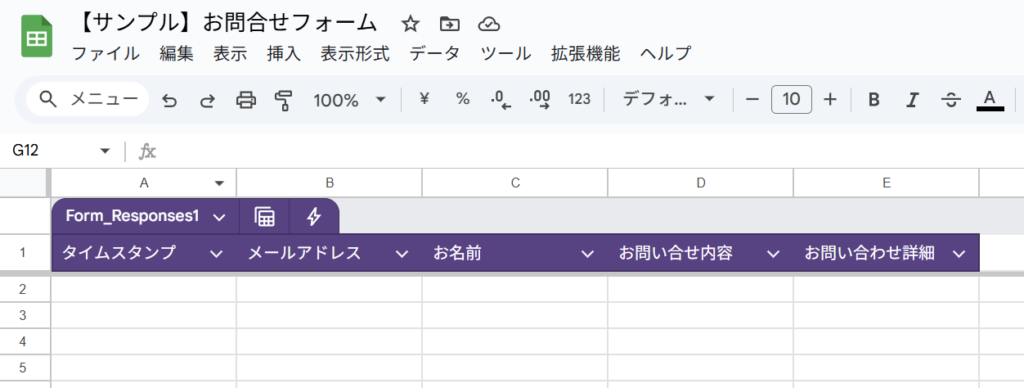Open the 100% zoom dropdown
This screenshot has height=388, width=1024.
click(350, 100)
